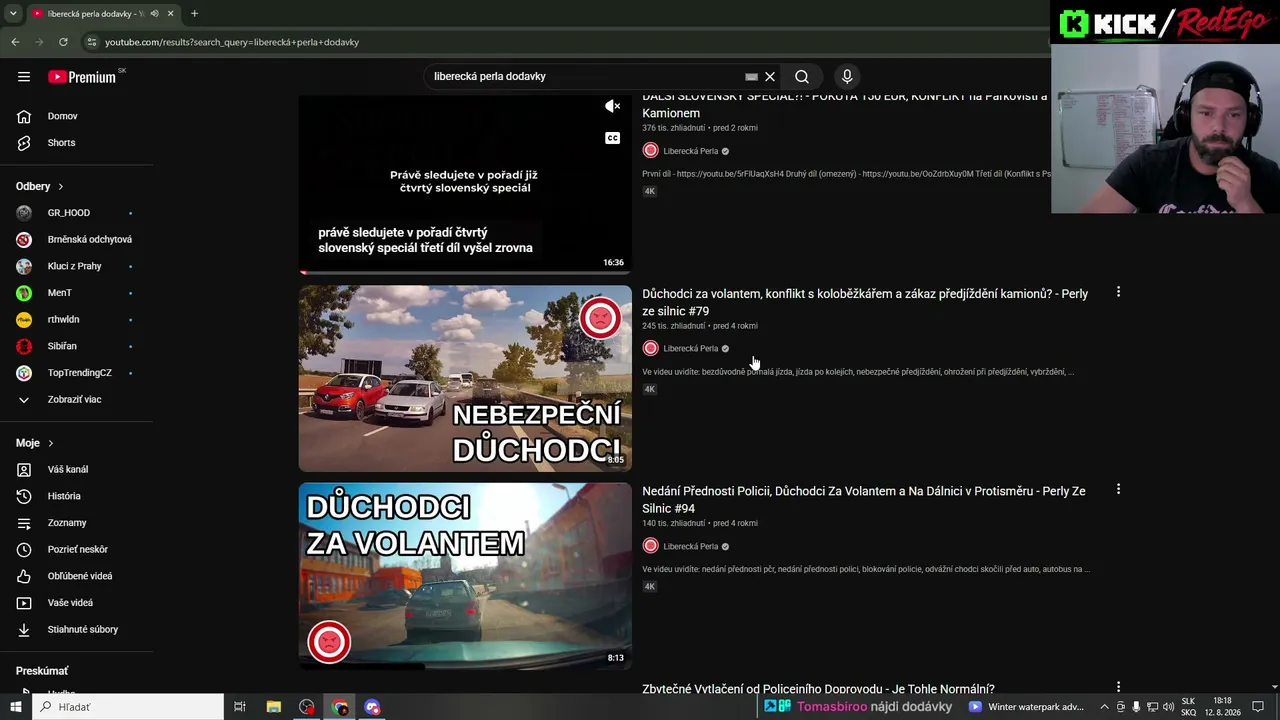Screen dimensions: 1280x720
Task: Show hidden system tray icons
Action: point(1104,707)
